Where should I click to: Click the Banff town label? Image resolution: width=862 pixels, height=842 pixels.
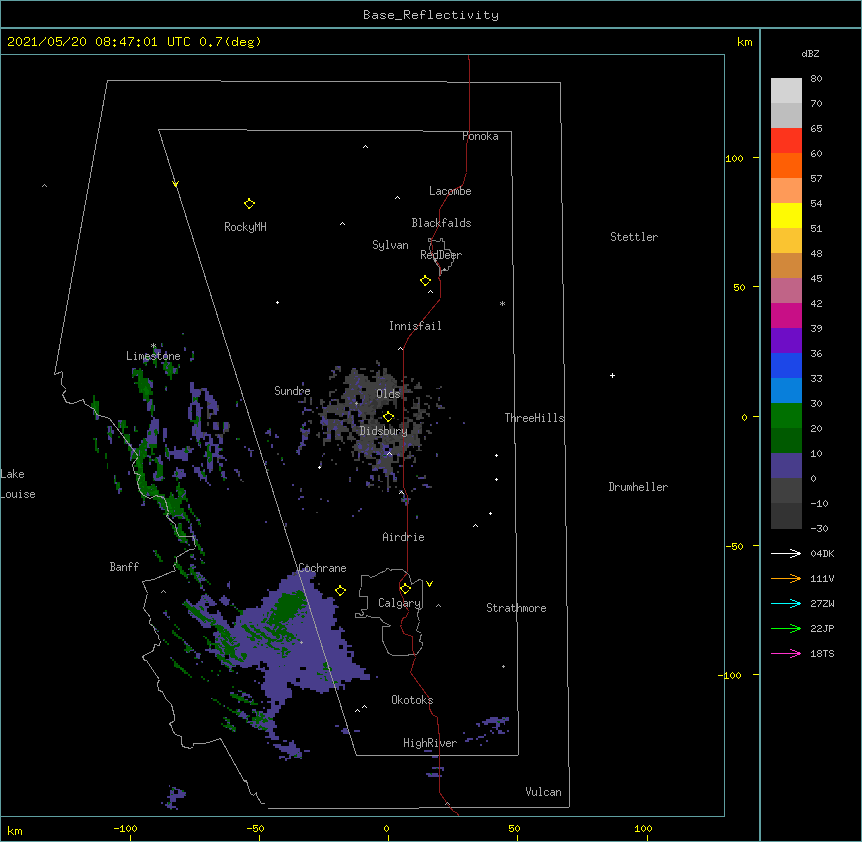click(x=124, y=567)
